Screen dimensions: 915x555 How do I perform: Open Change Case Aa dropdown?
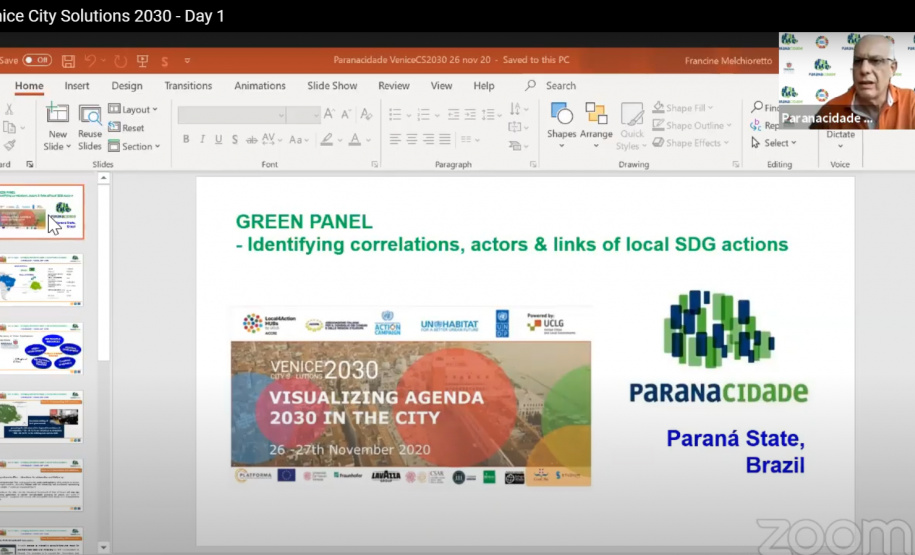click(x=299, y=139)
